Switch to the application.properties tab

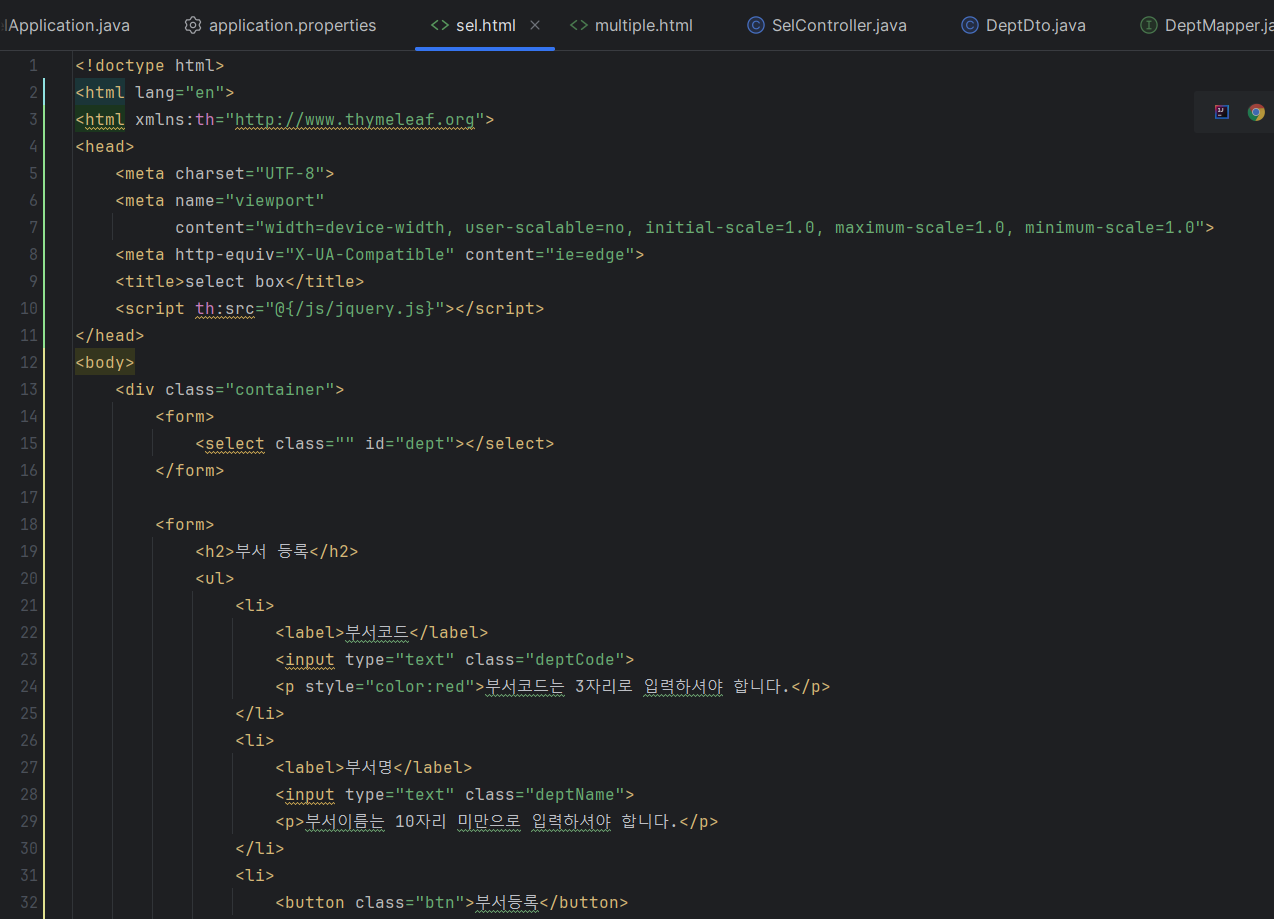click(x=280, y=25)
